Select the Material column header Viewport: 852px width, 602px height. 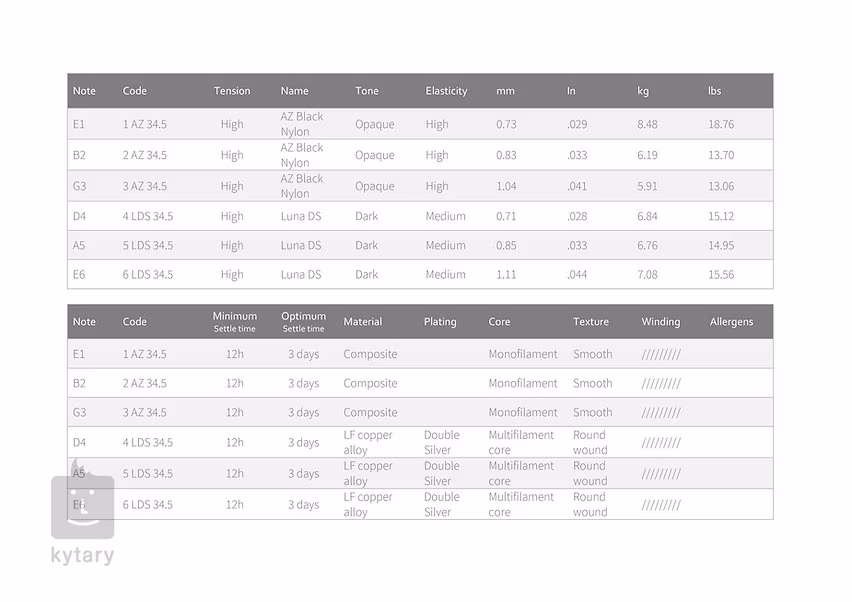(363, 322)
